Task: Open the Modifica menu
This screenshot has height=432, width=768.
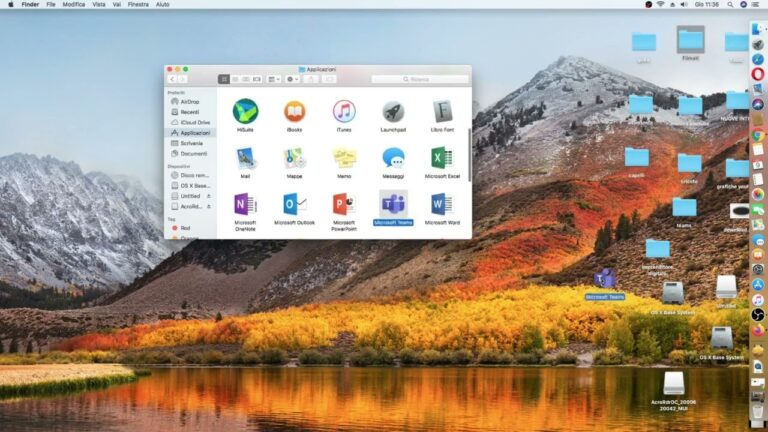Action: pos(74,4)
